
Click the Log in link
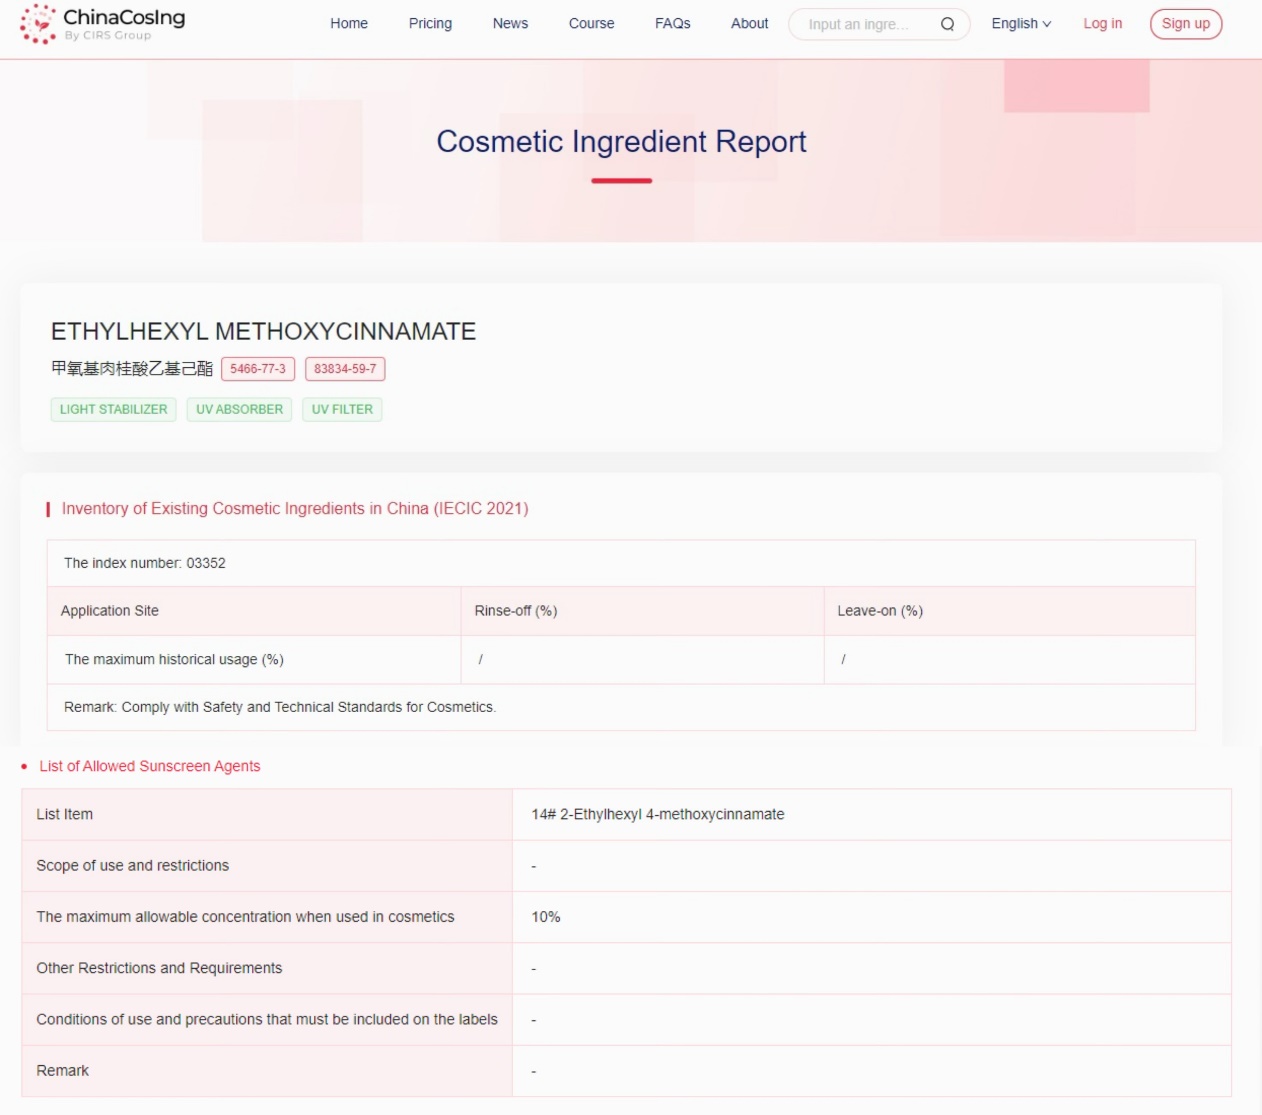[x=1102, y=24]
